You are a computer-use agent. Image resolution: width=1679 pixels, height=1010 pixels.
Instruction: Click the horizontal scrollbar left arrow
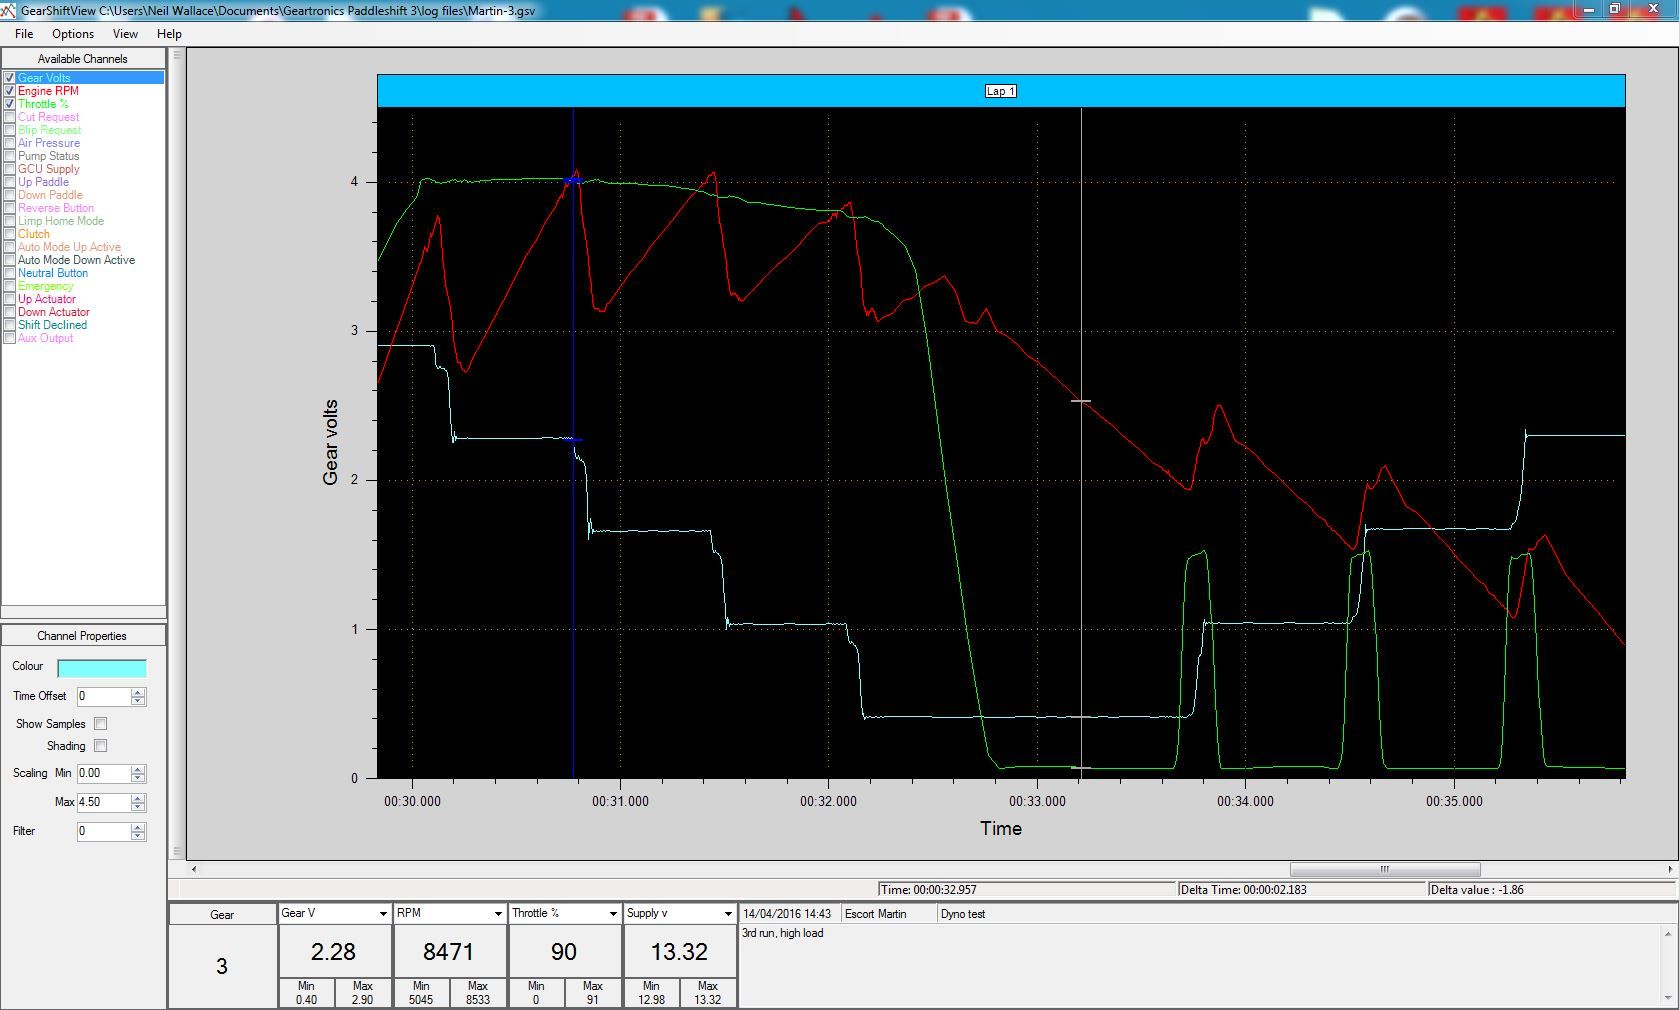tap(194, 869)
